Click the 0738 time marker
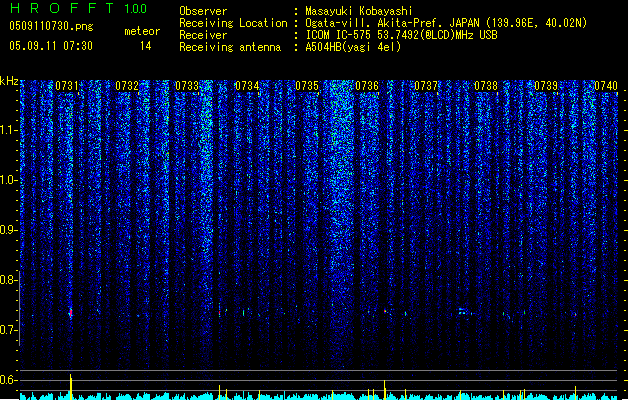Image resolution: width=629 pixels, height=400 pixels. pyautogui.click(x=486, y=86)
